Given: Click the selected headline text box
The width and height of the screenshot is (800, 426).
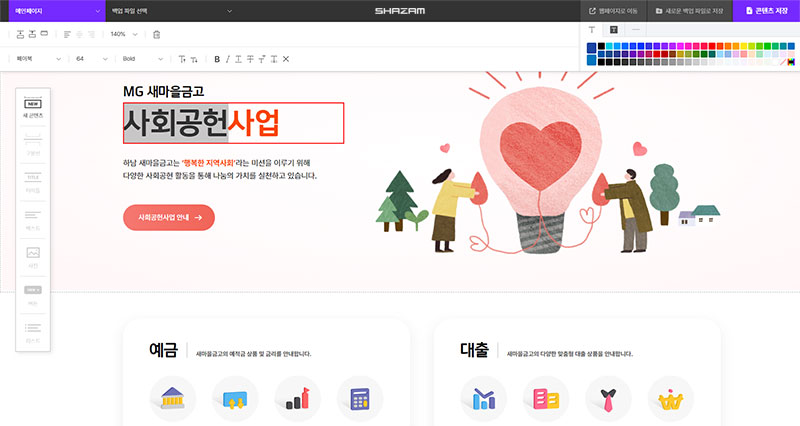Looking at the screenshot, I should click(234, 123).
